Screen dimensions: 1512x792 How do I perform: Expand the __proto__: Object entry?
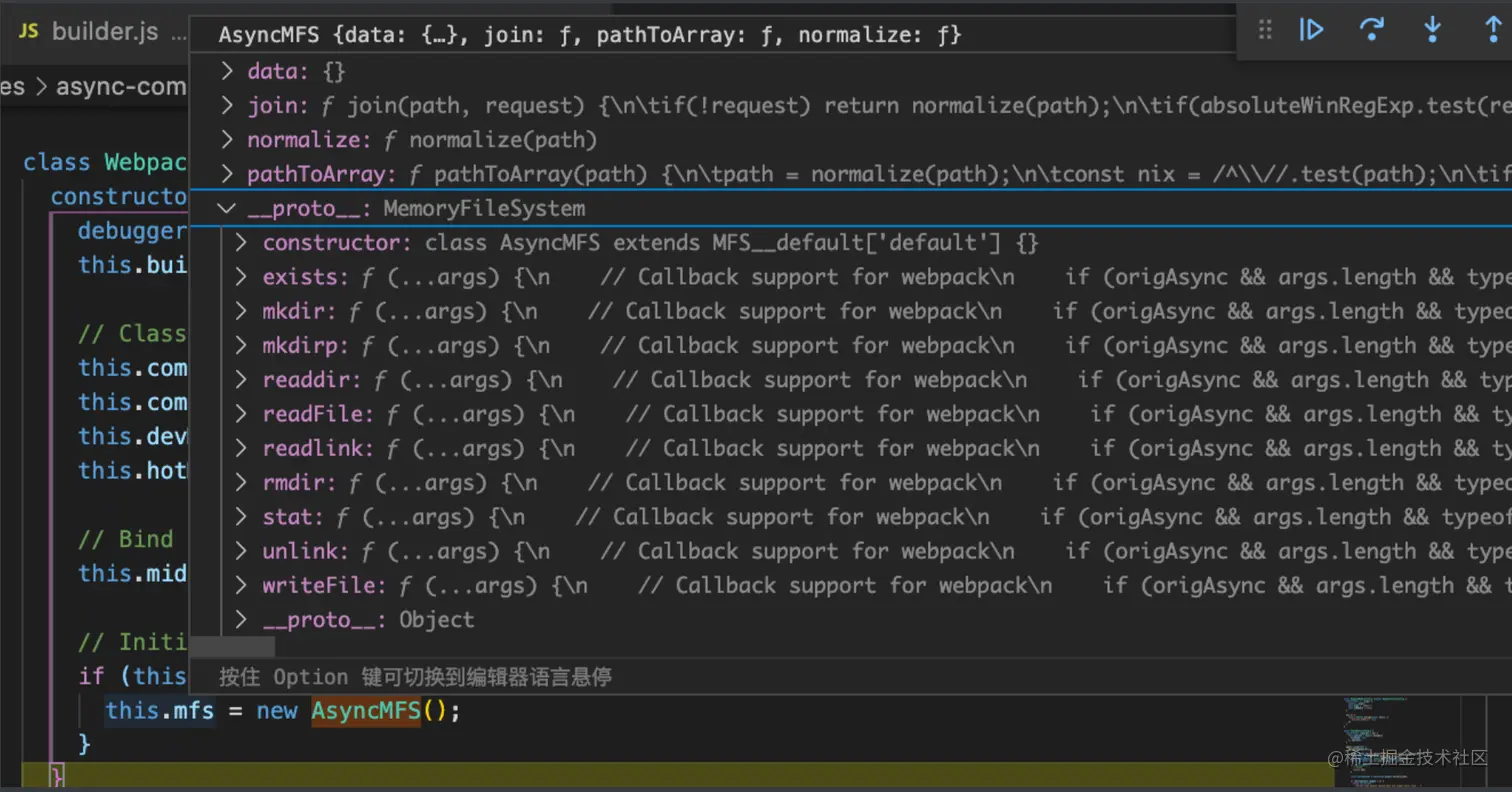[x=241, y=620]
